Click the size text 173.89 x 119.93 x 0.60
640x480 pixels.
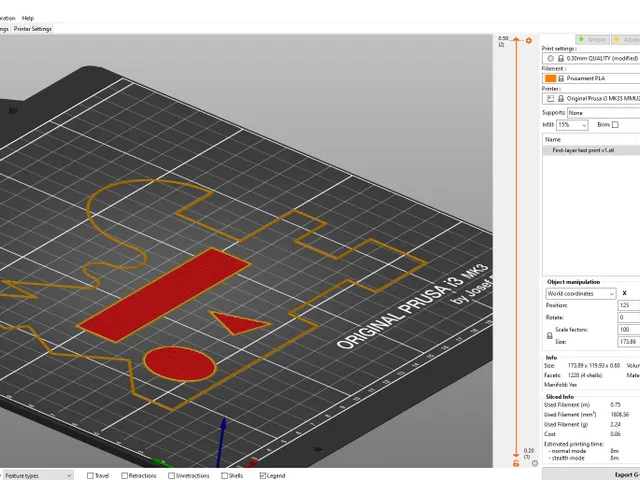coord(594,366)
